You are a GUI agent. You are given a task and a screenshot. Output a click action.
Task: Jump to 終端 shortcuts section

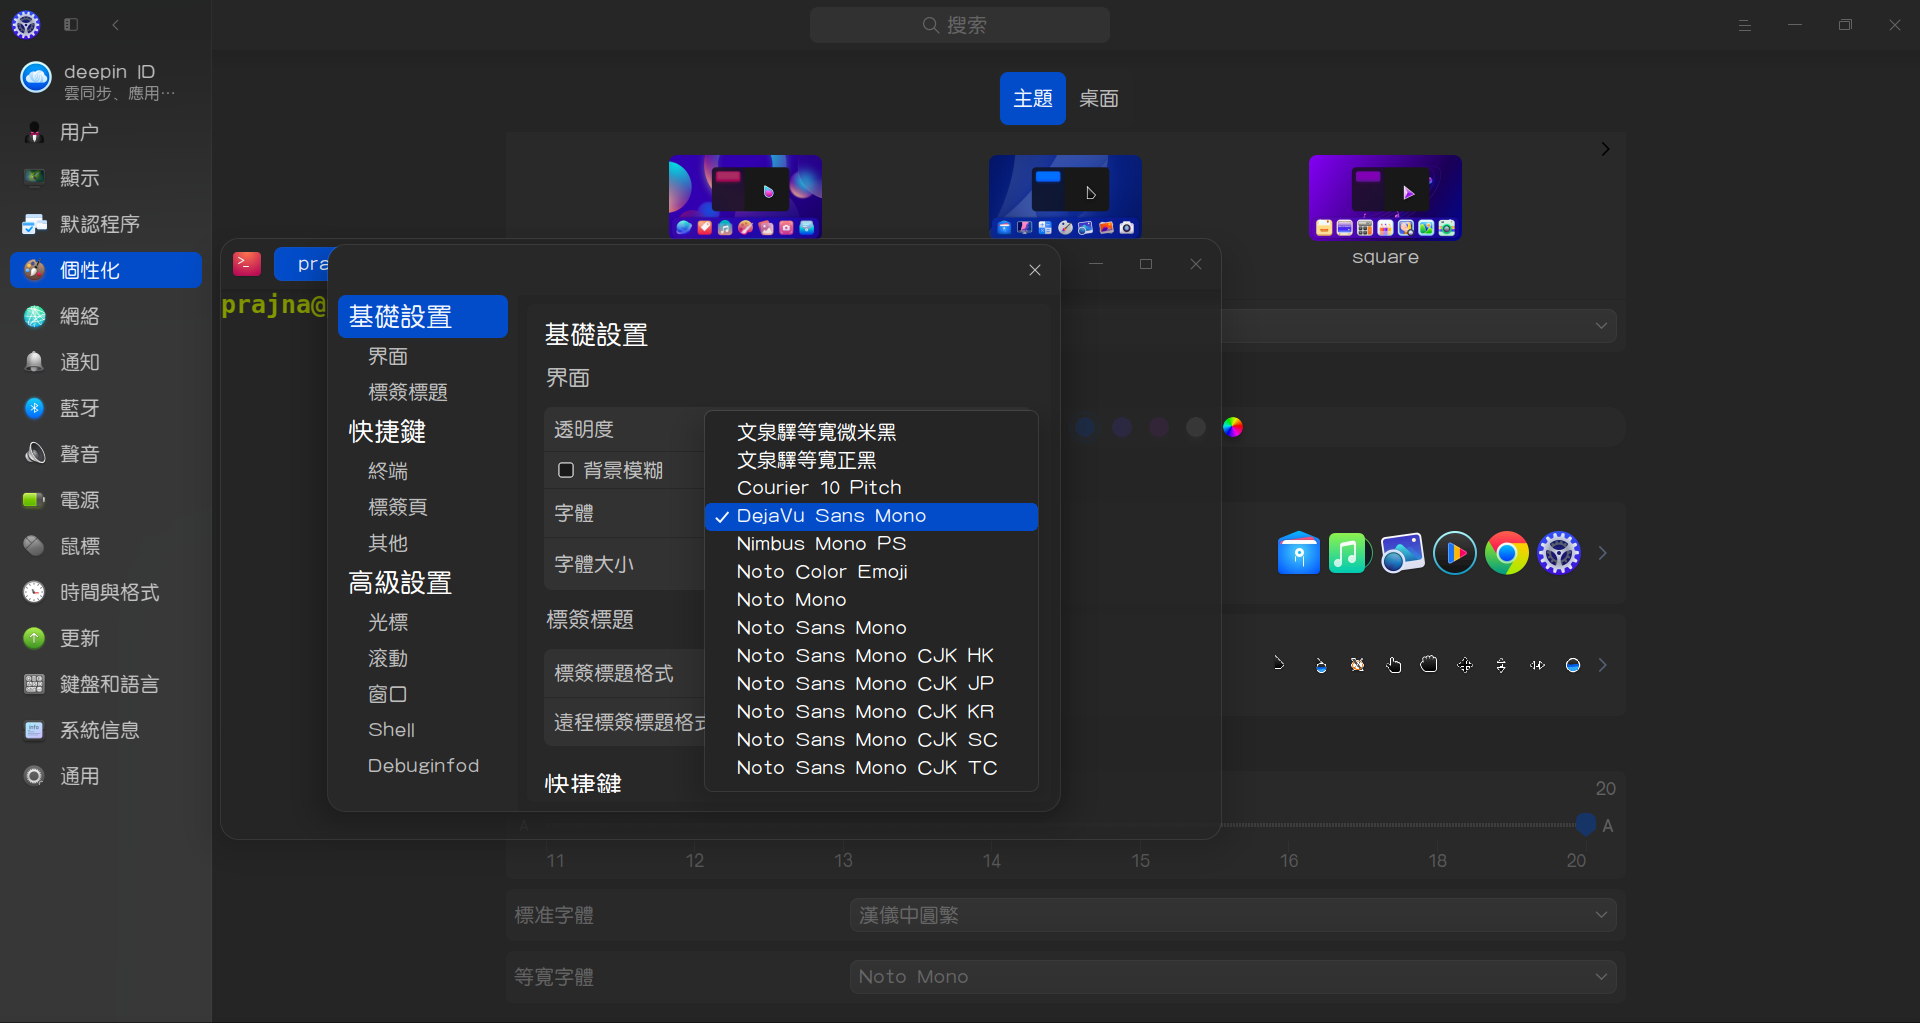click(x=388, y=471)
